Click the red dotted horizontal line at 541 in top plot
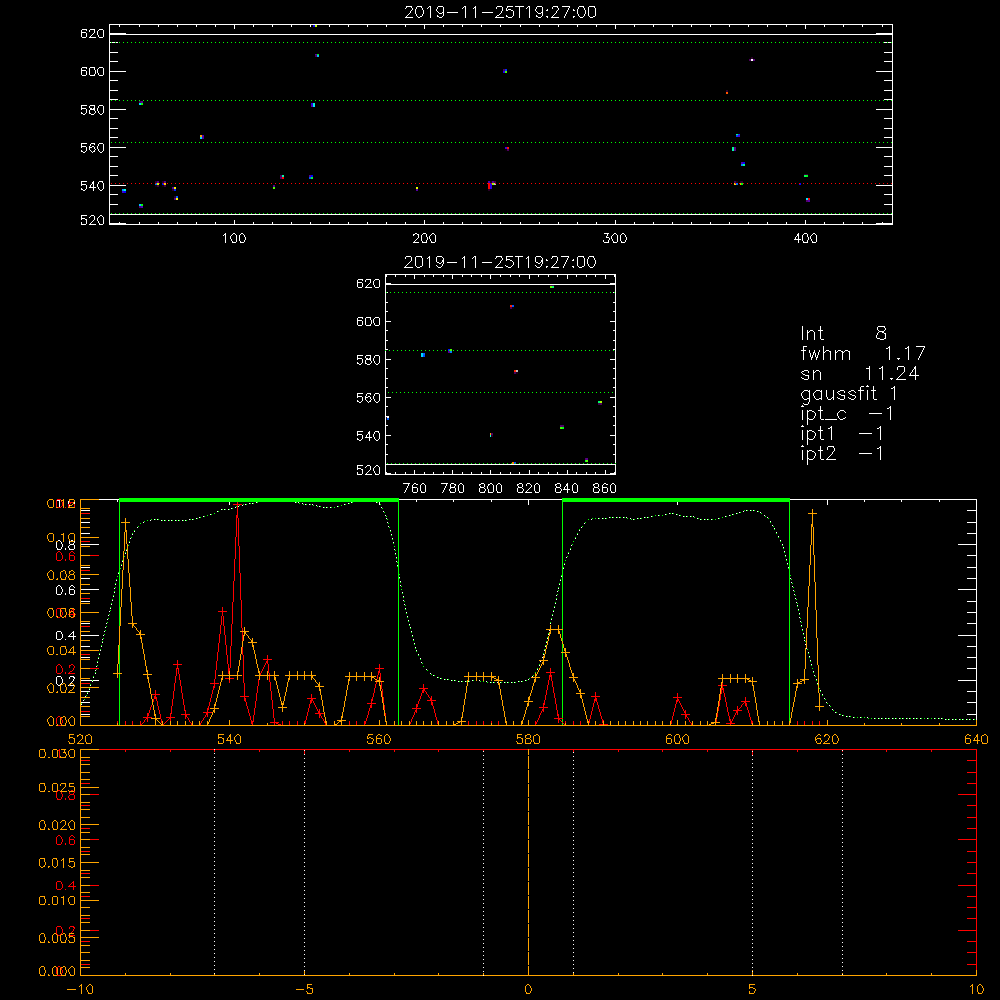The height and width of the screenshot is (1000, 1000). [501, 184]
